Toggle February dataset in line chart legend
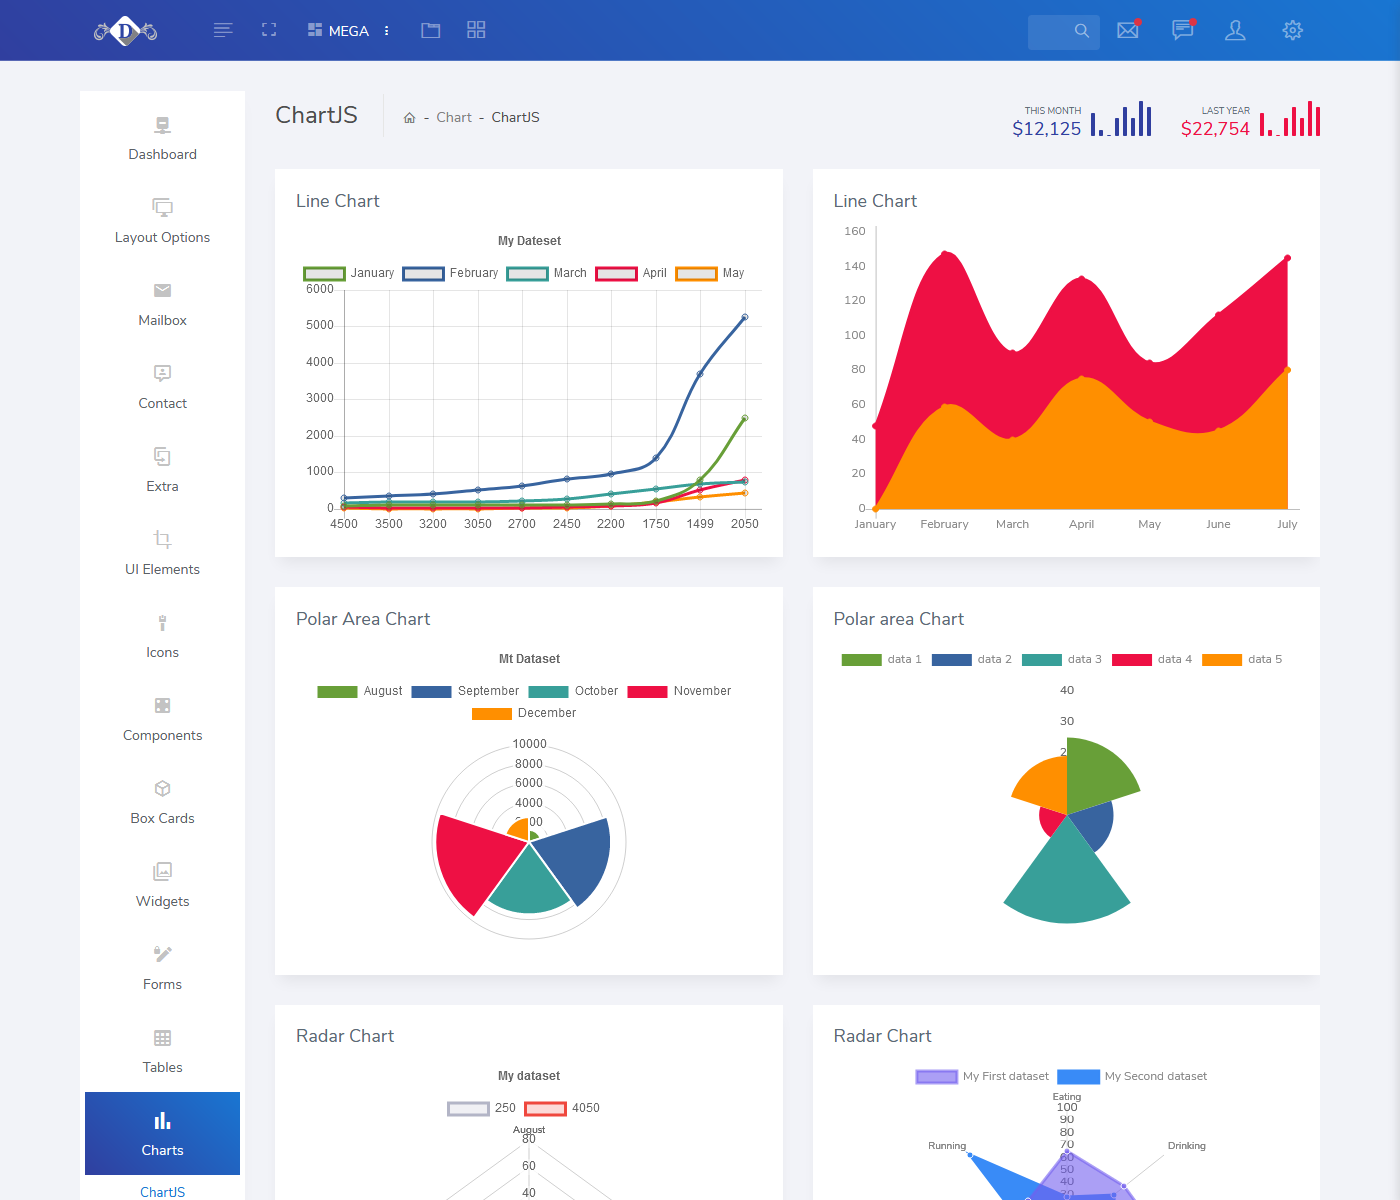Screen dimensions: 1400x1200 450,273
